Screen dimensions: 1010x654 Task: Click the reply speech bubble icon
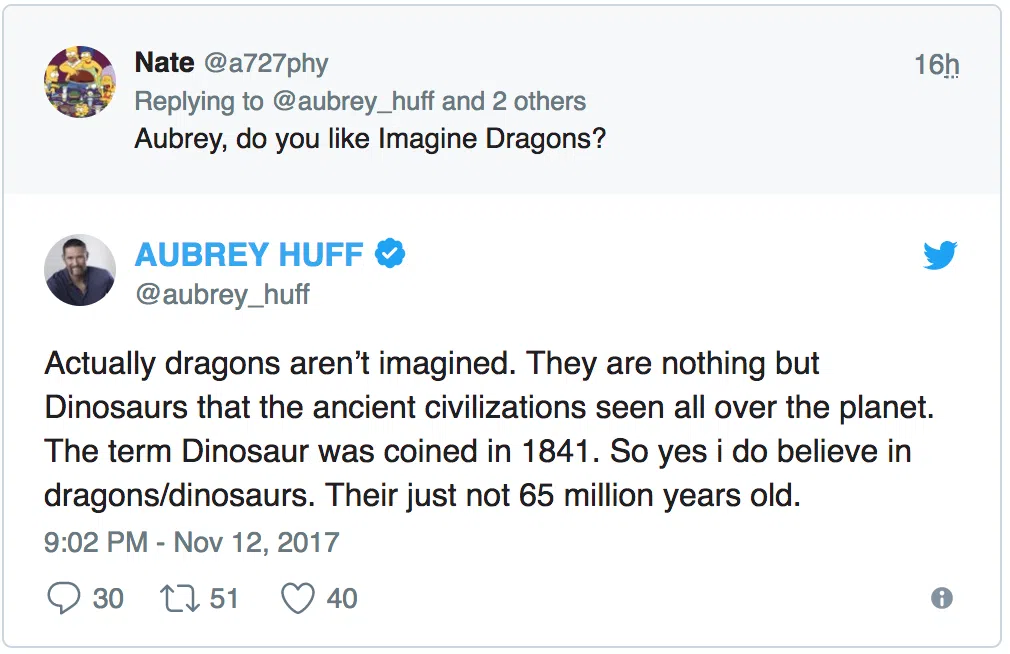tap(64, 598)
